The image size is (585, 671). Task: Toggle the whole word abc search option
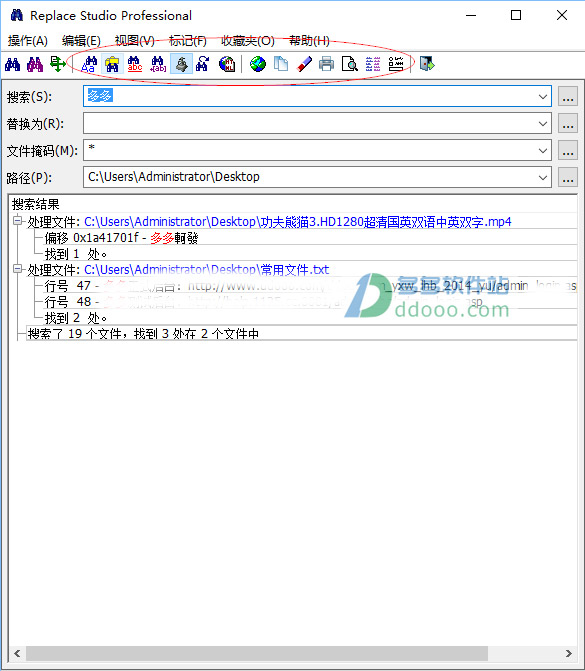pyautogui.click(x=135, y=64)
